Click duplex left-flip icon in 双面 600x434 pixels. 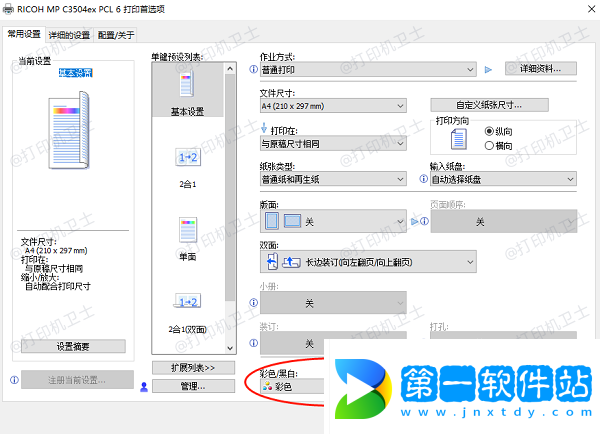272,262
